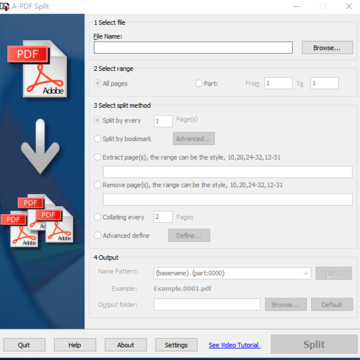Click the From page number field
The image size is (360, 360).
(278, 83)
